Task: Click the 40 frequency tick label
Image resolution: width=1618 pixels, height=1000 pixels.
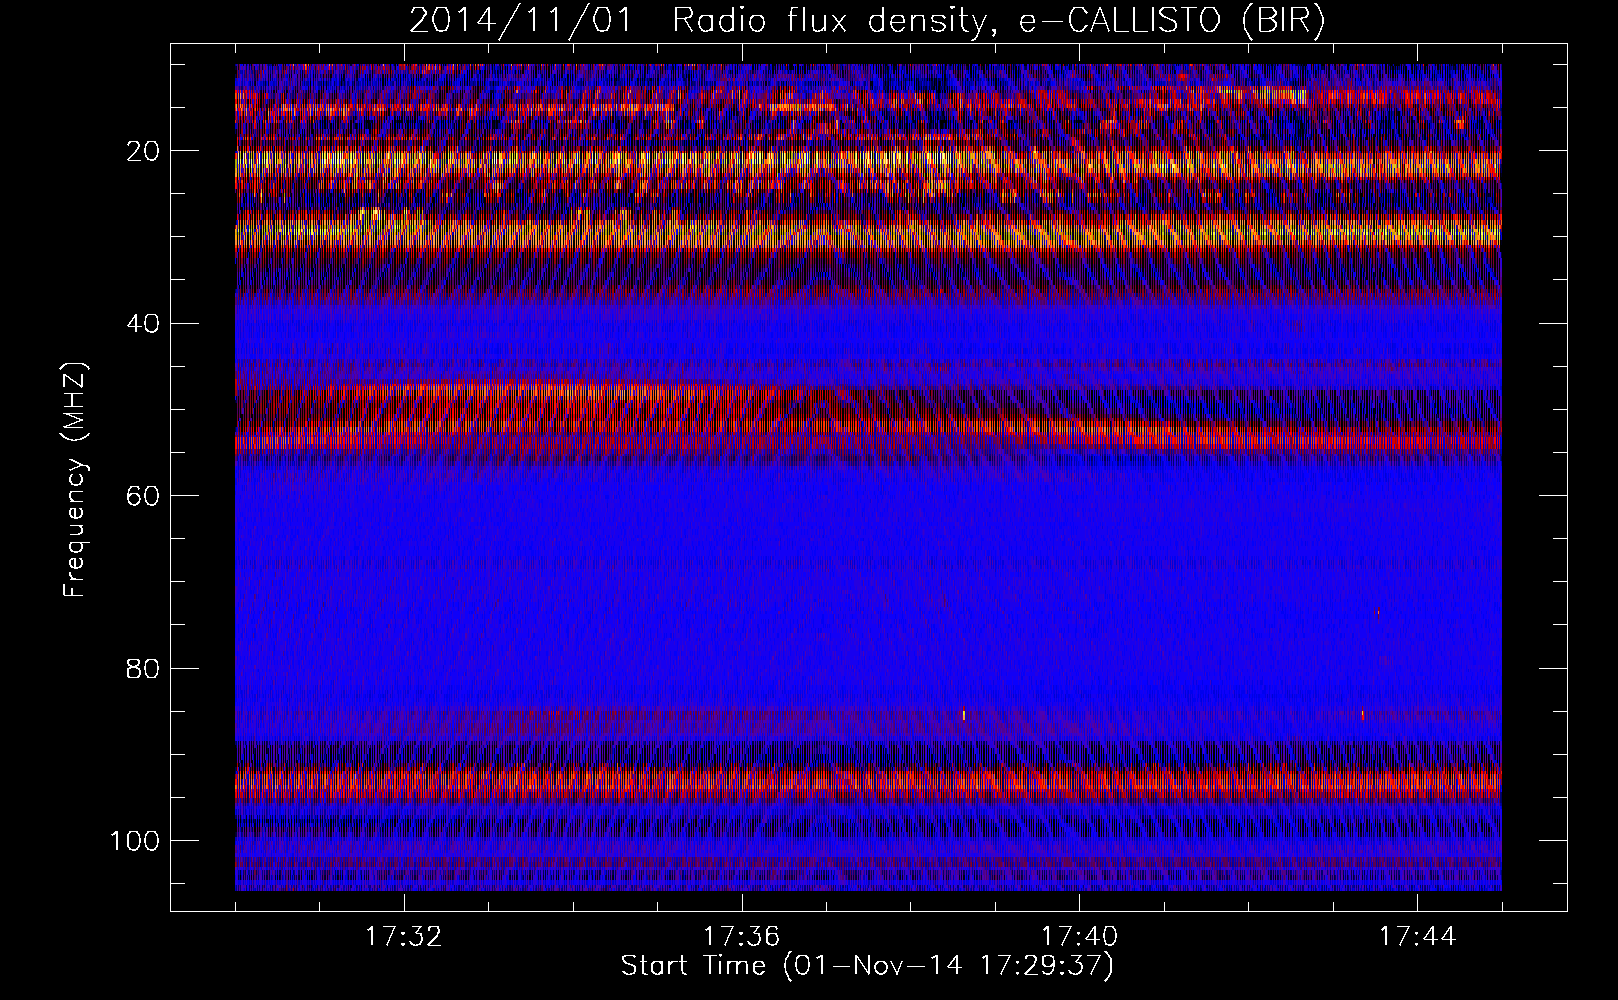Action: (x=144, y=324)
